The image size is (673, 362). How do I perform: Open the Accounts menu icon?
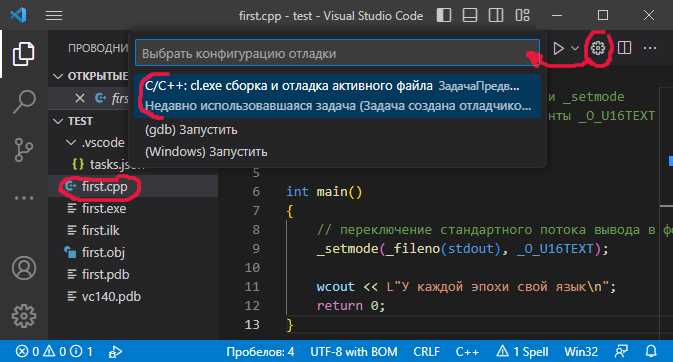[24, 268]
